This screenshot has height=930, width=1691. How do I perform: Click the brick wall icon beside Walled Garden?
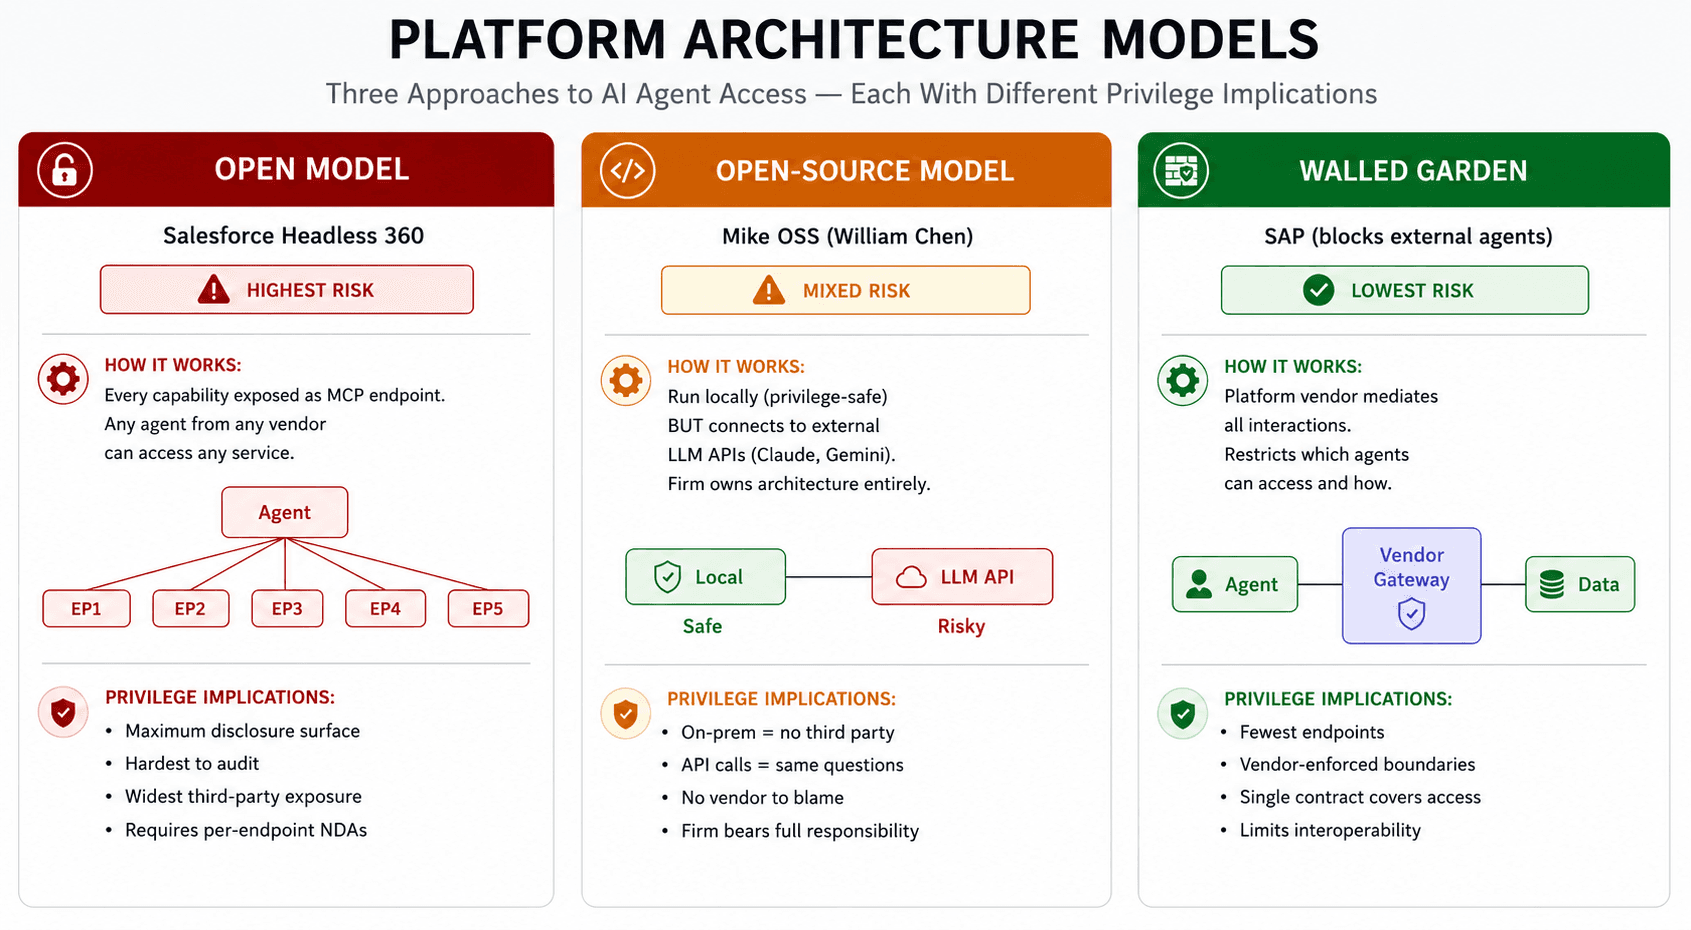[x=1181, y=170]
